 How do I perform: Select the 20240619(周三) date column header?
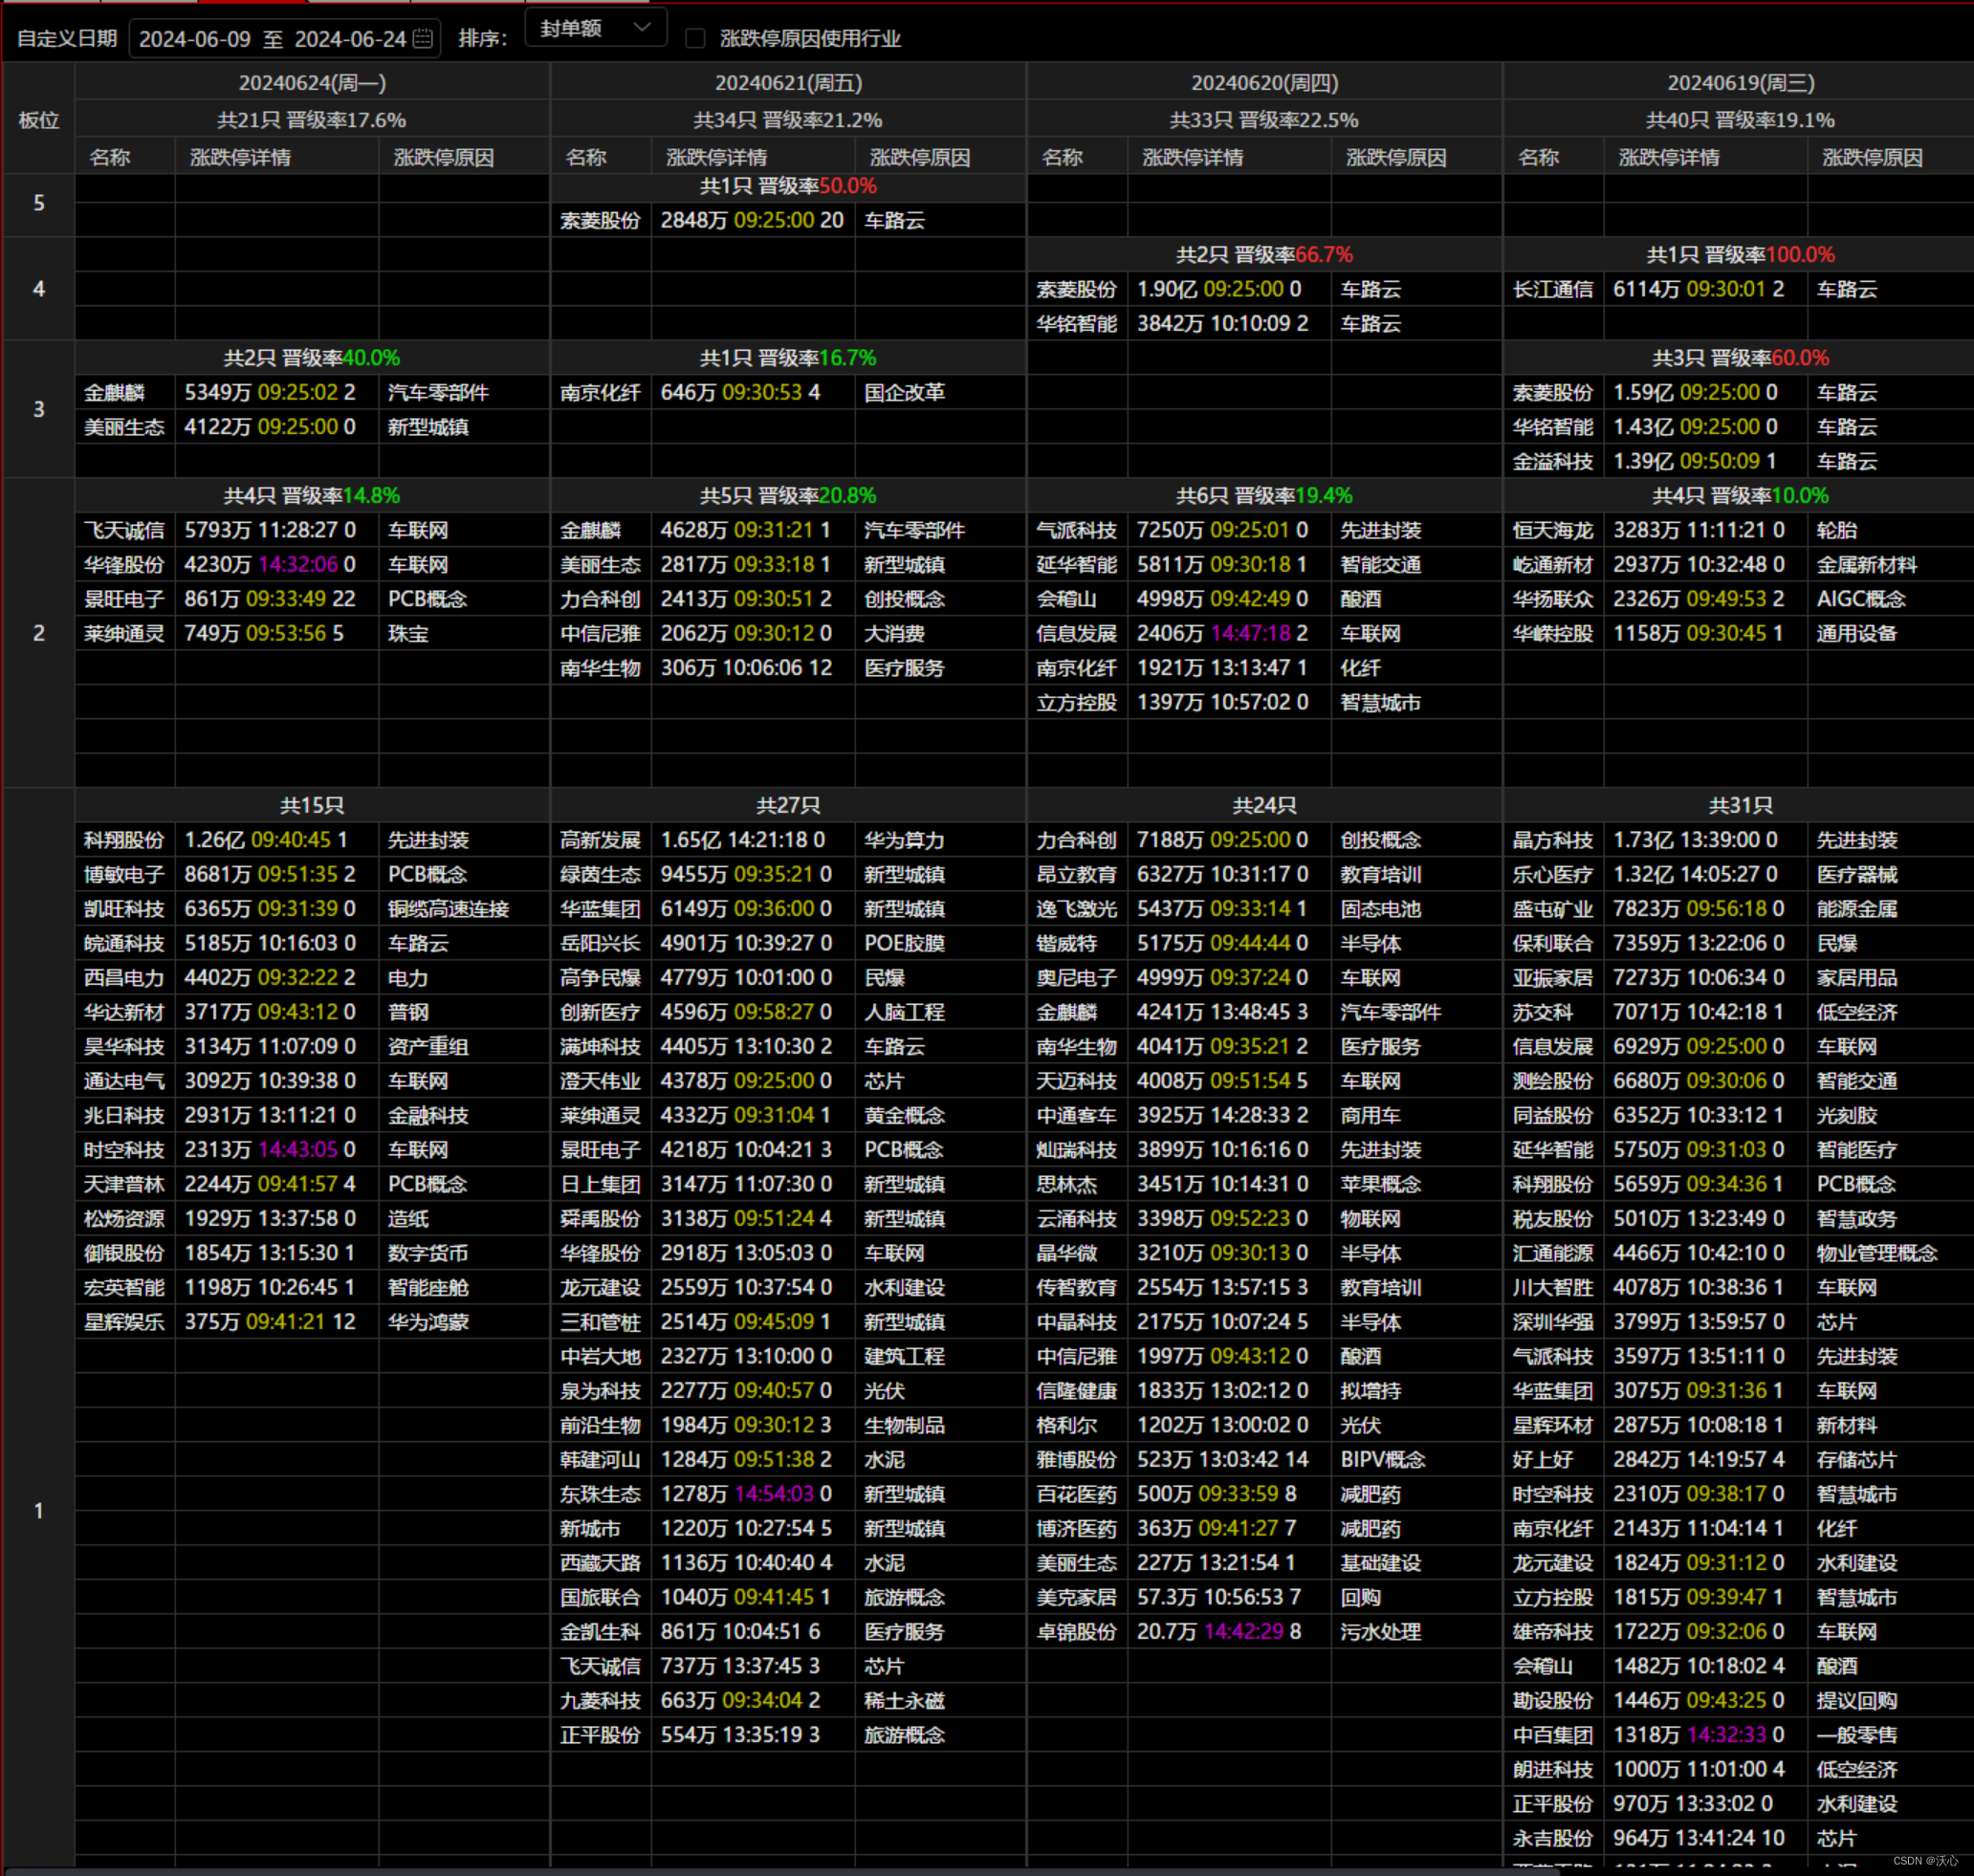point(1740,83)
